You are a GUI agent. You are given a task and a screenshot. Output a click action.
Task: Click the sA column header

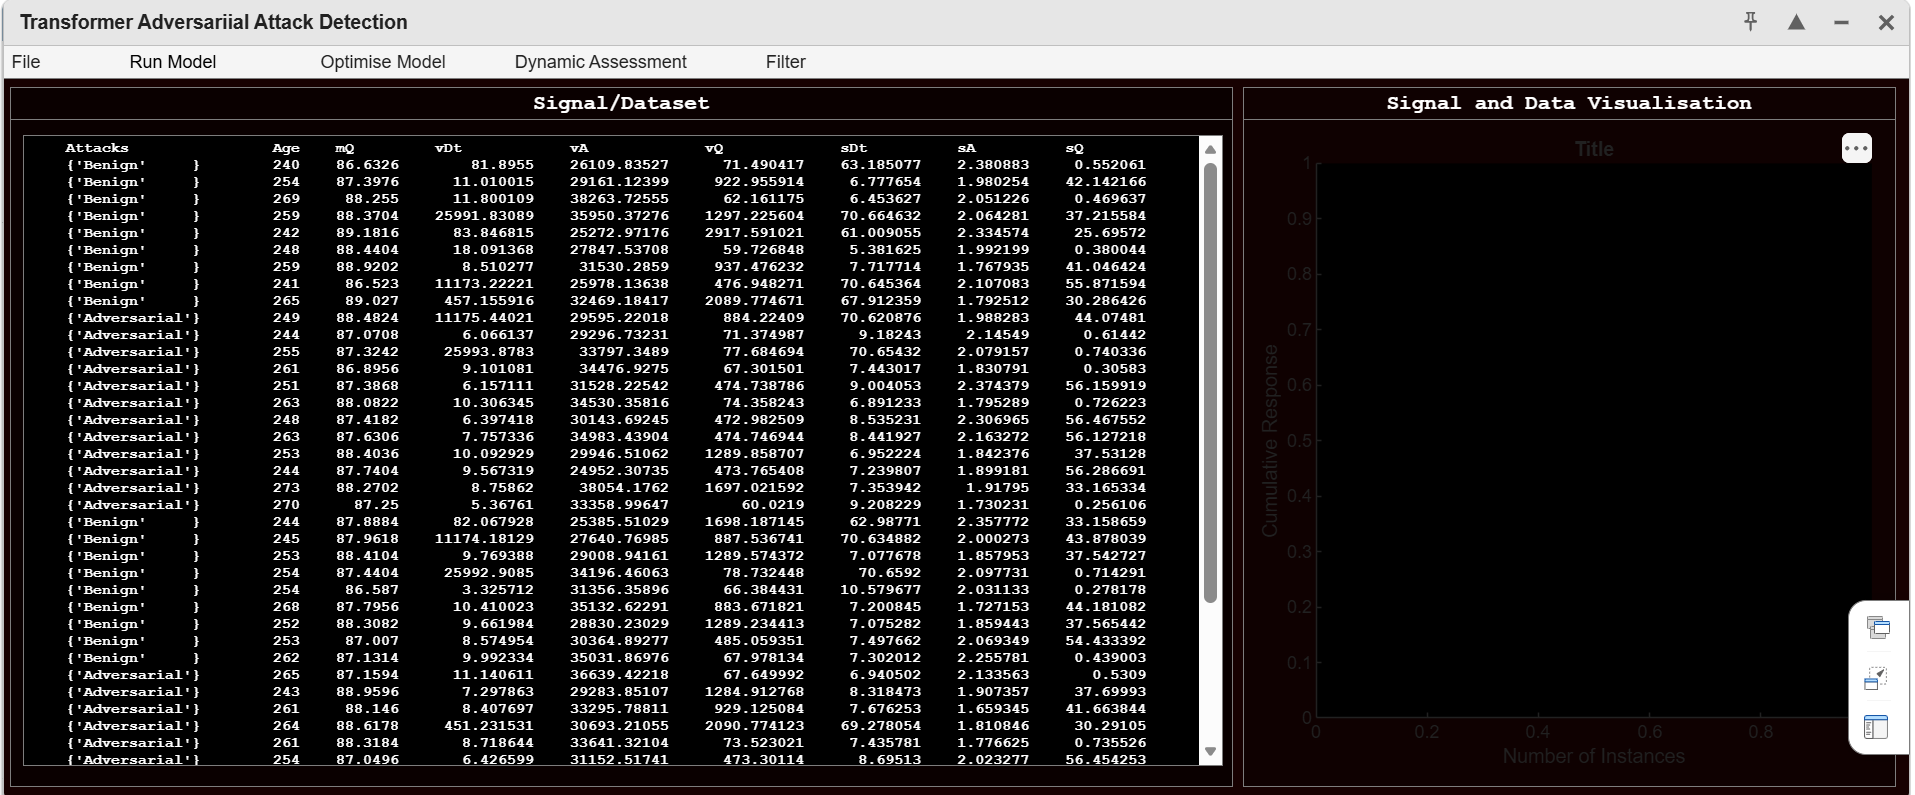point(966,148)
